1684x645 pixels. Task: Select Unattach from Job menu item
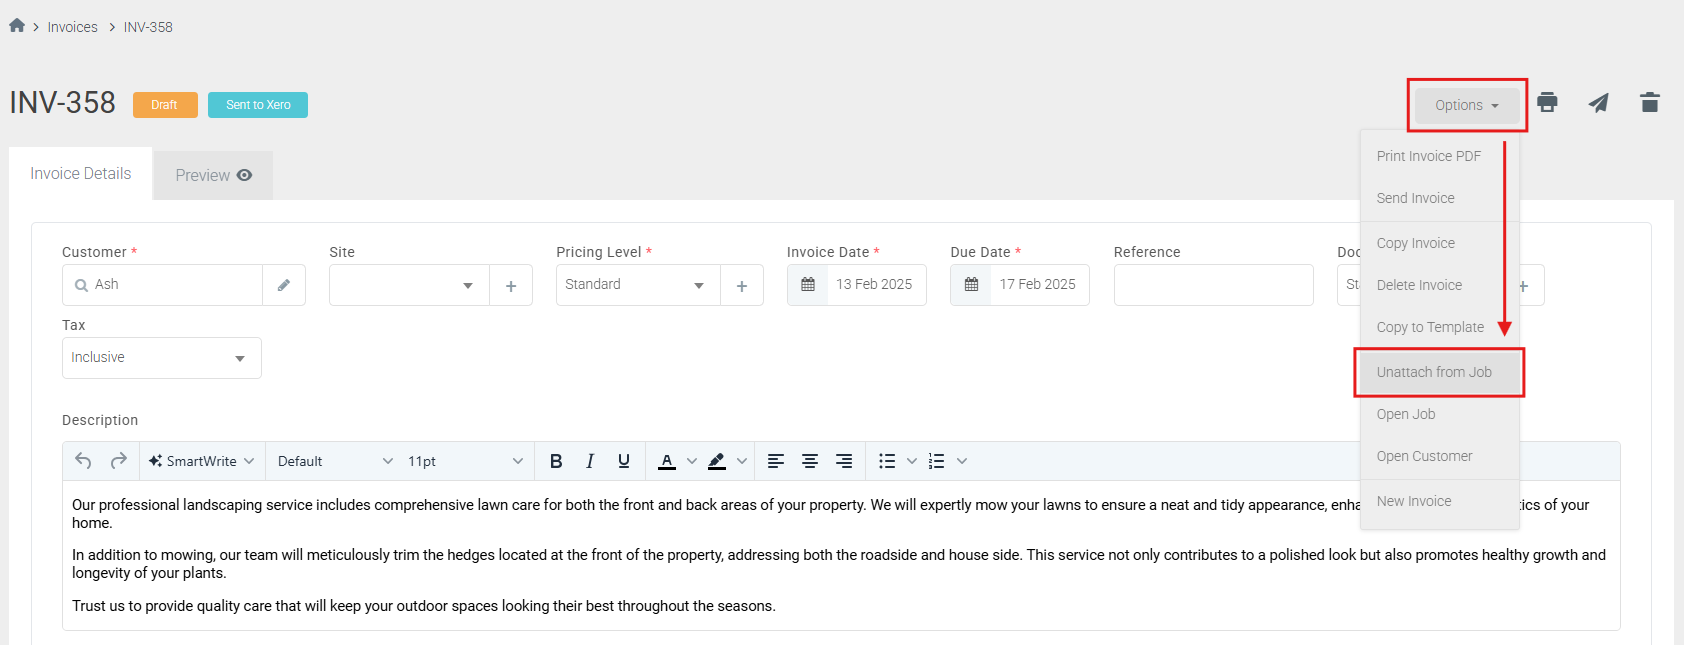click(x=1434, y=372)
